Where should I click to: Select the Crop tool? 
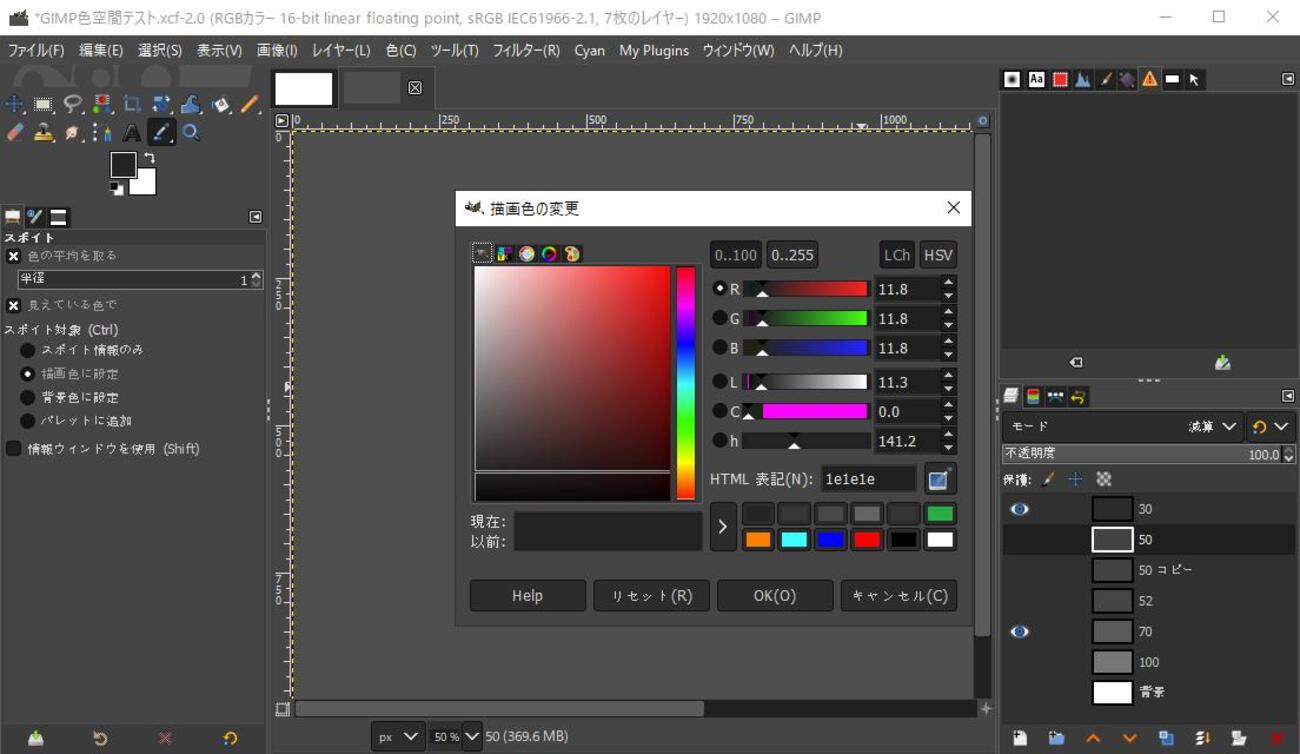(x=131, y=104)
